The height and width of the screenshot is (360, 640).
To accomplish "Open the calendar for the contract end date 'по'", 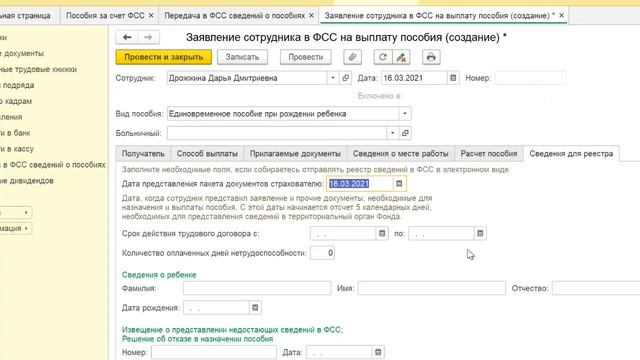I will coord(480,233).
